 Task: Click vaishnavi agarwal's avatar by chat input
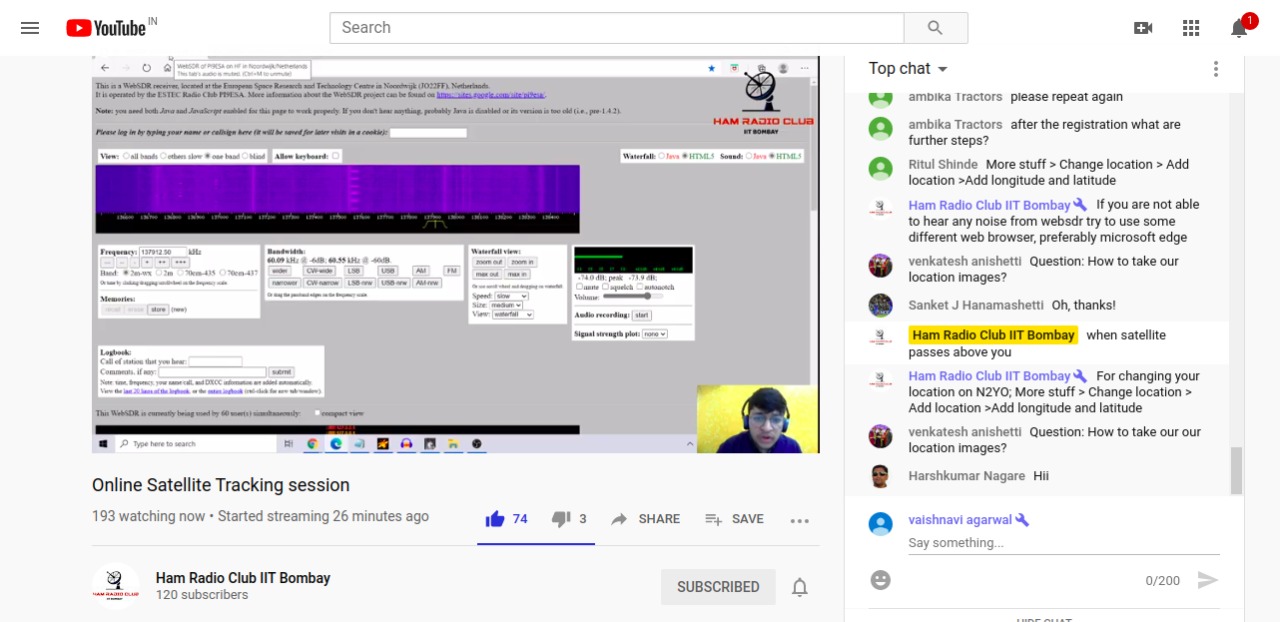[x=880, y=524]
